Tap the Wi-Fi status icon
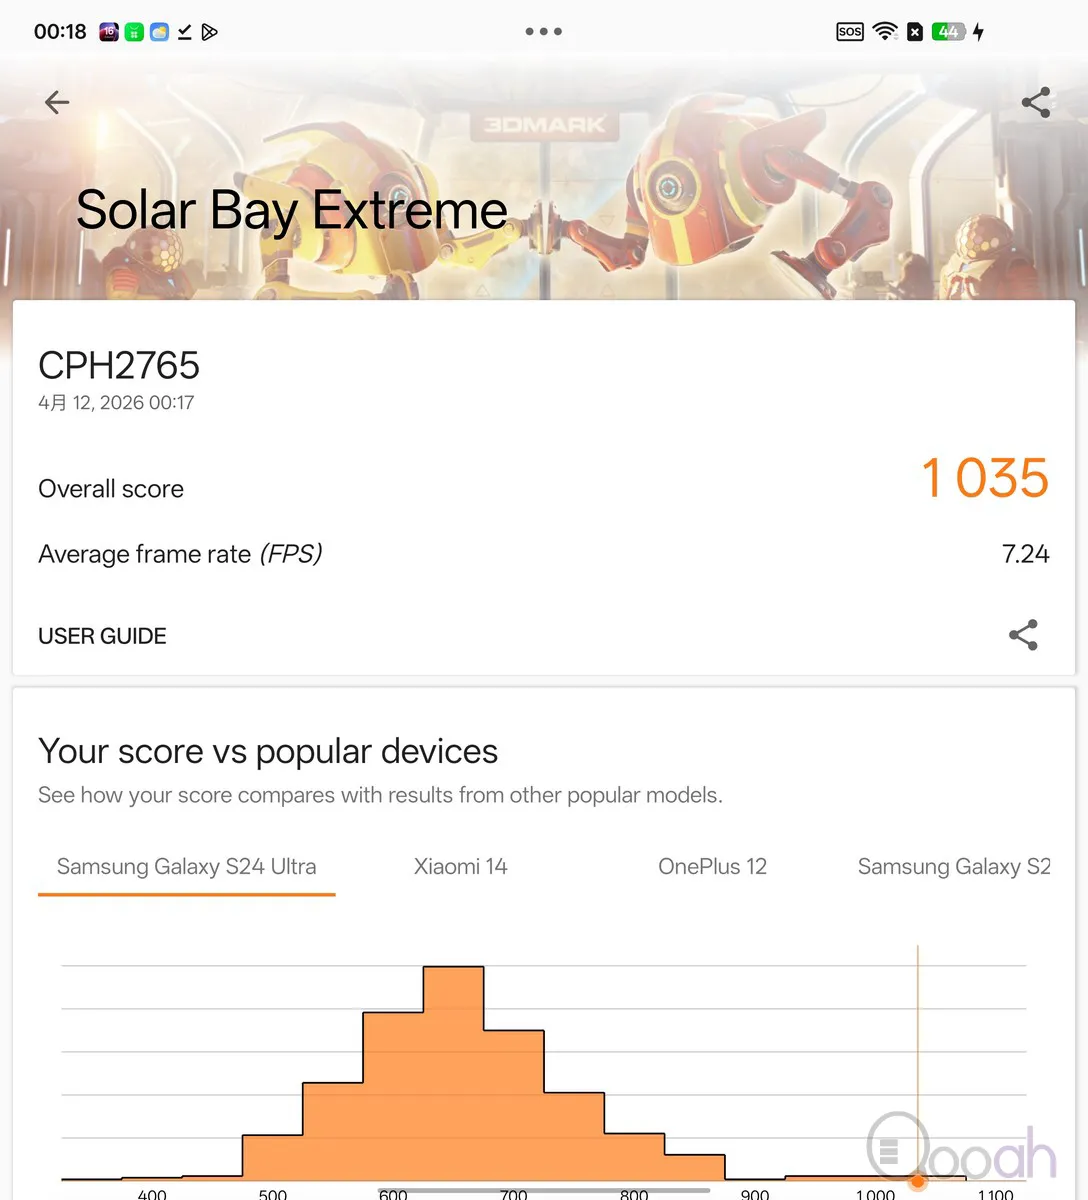This screenshot has width=1088, height=1200. point(884,32)
